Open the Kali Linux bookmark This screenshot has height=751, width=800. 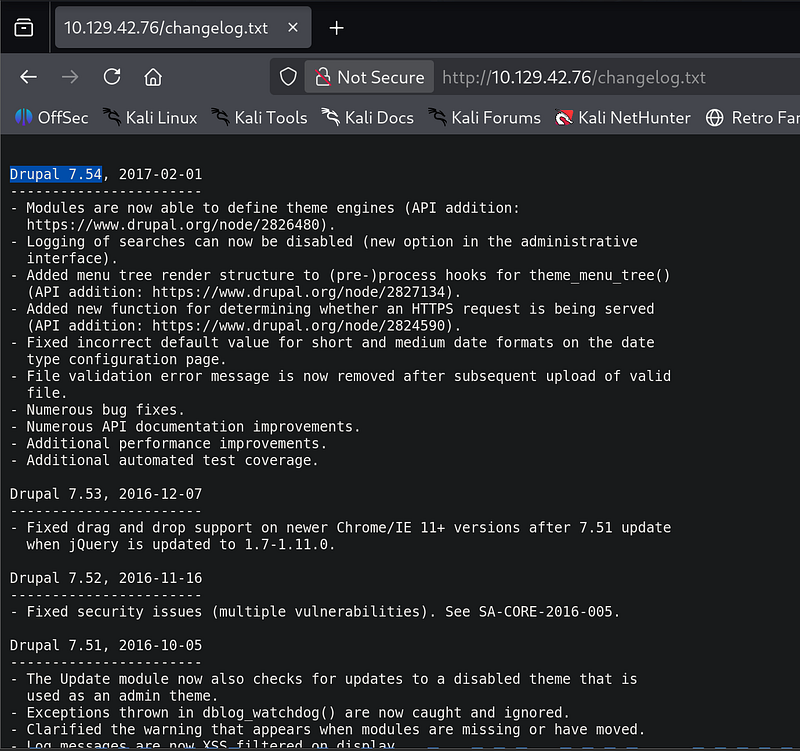[x=150, y=118]
